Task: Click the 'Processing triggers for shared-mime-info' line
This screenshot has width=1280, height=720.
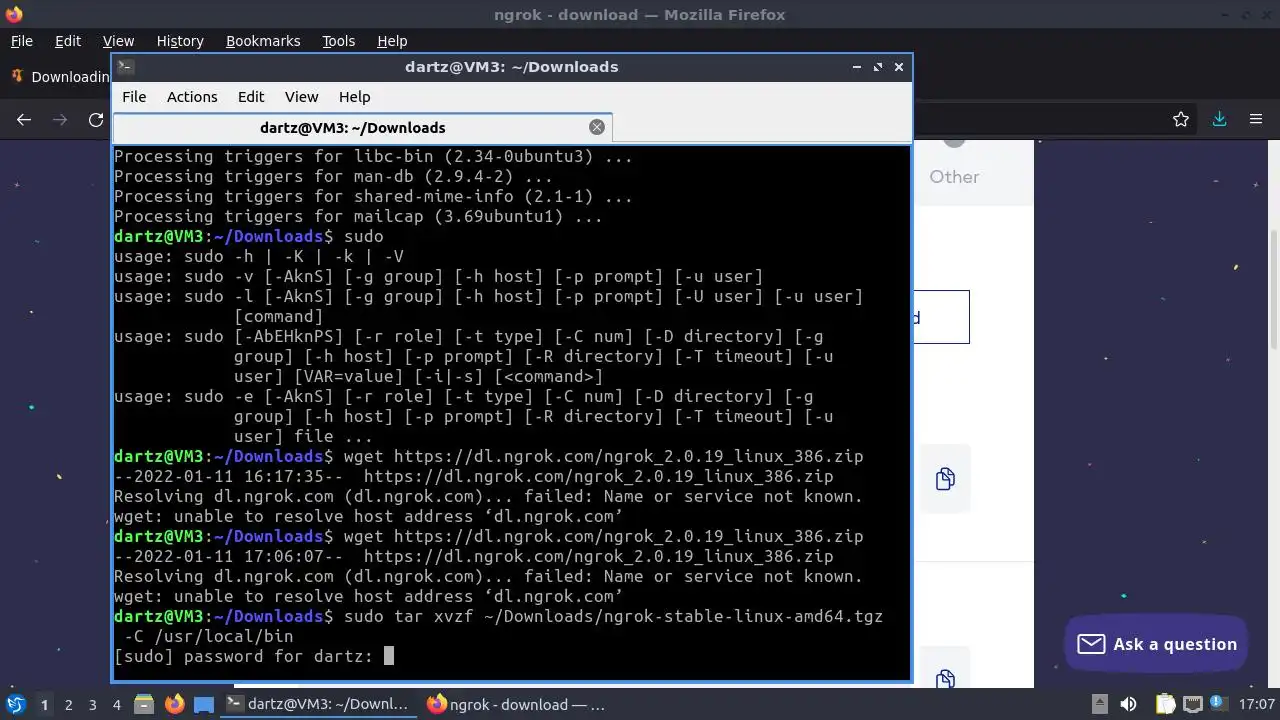Action: 373,196
